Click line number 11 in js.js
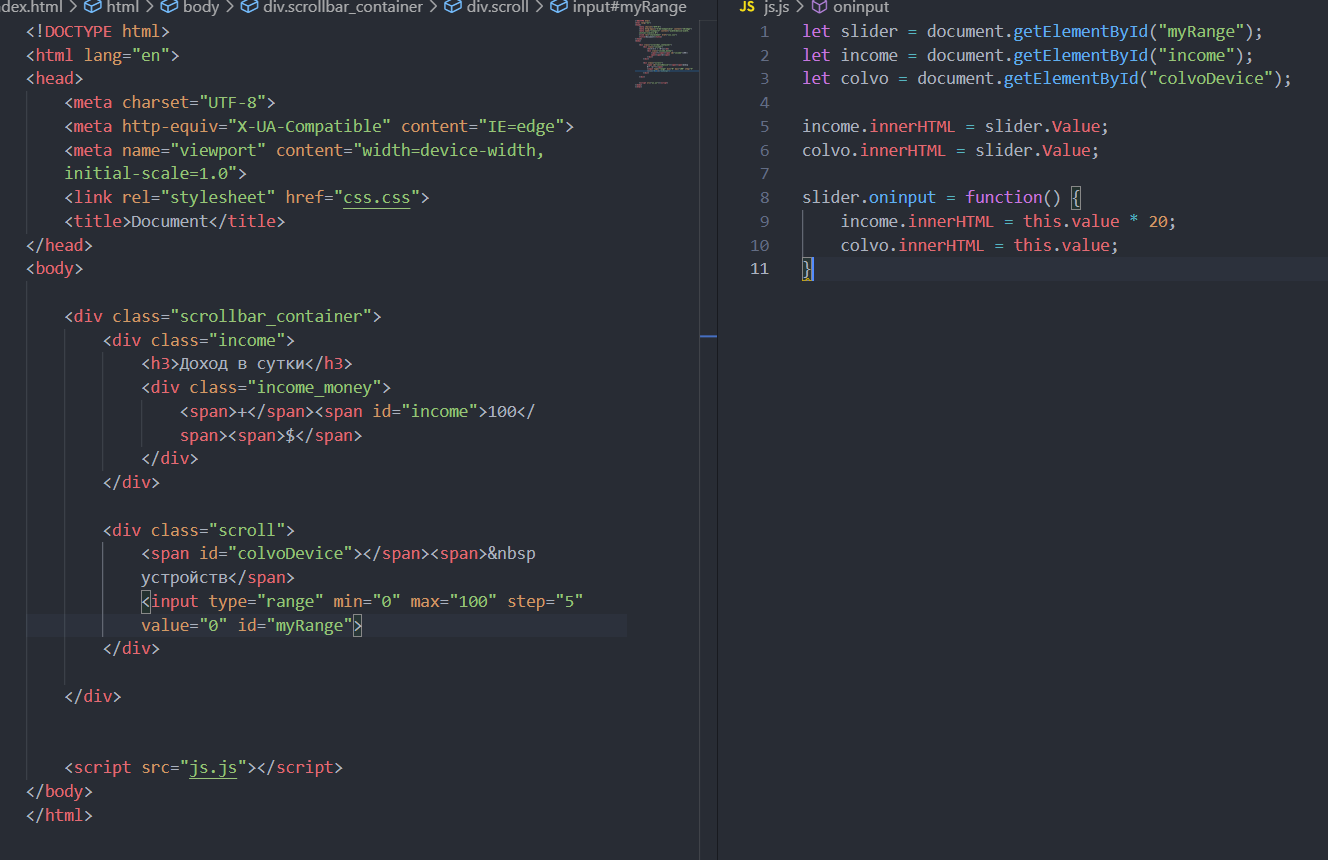This screenshot has width=1328, height=860. [x=760, y=269]
